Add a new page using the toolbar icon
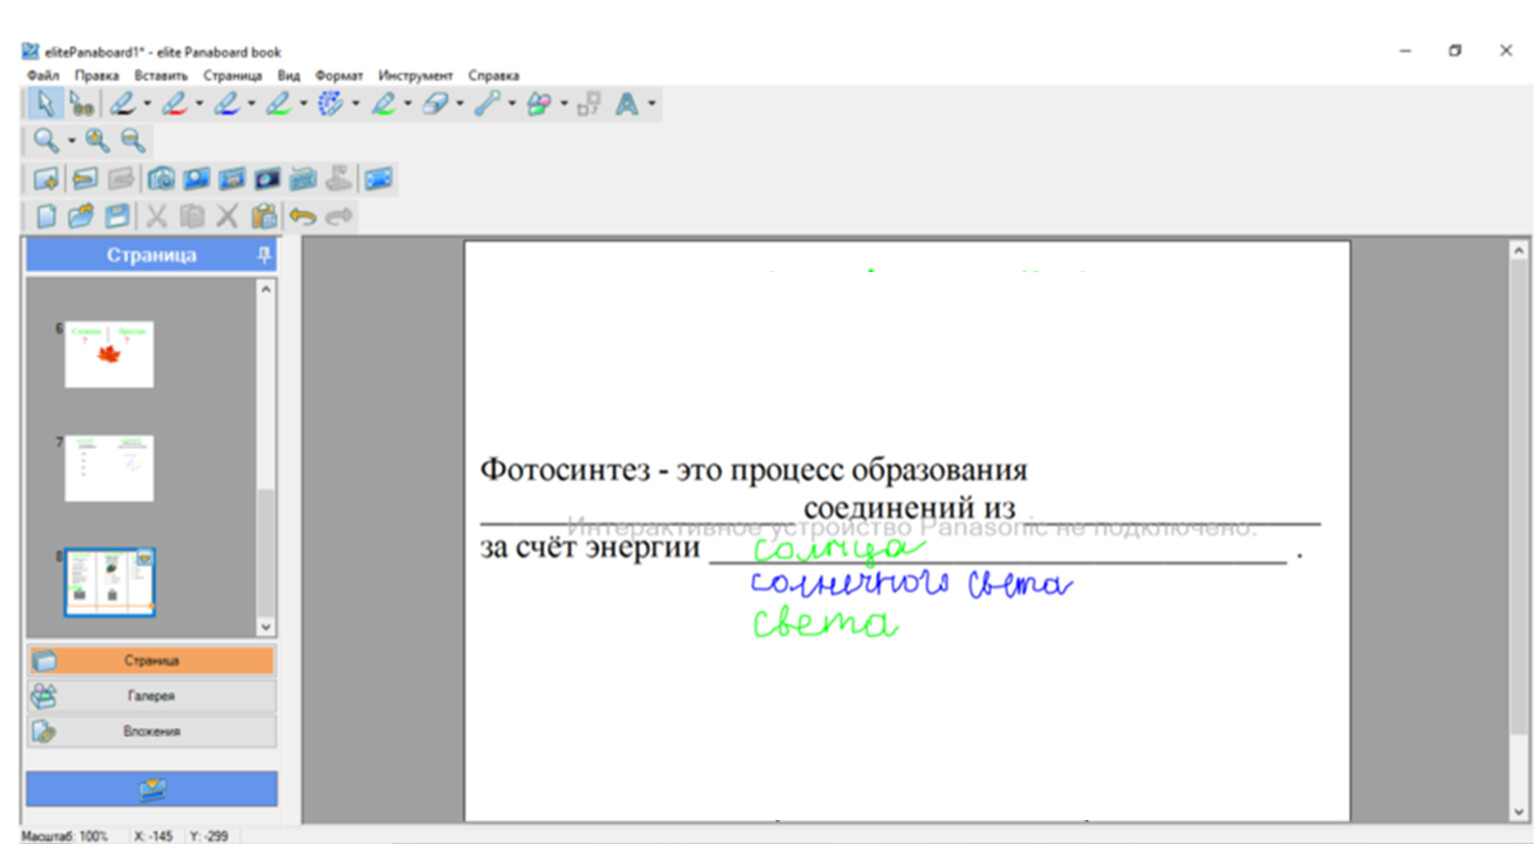 pyautogui.click(x=46, y=179)
